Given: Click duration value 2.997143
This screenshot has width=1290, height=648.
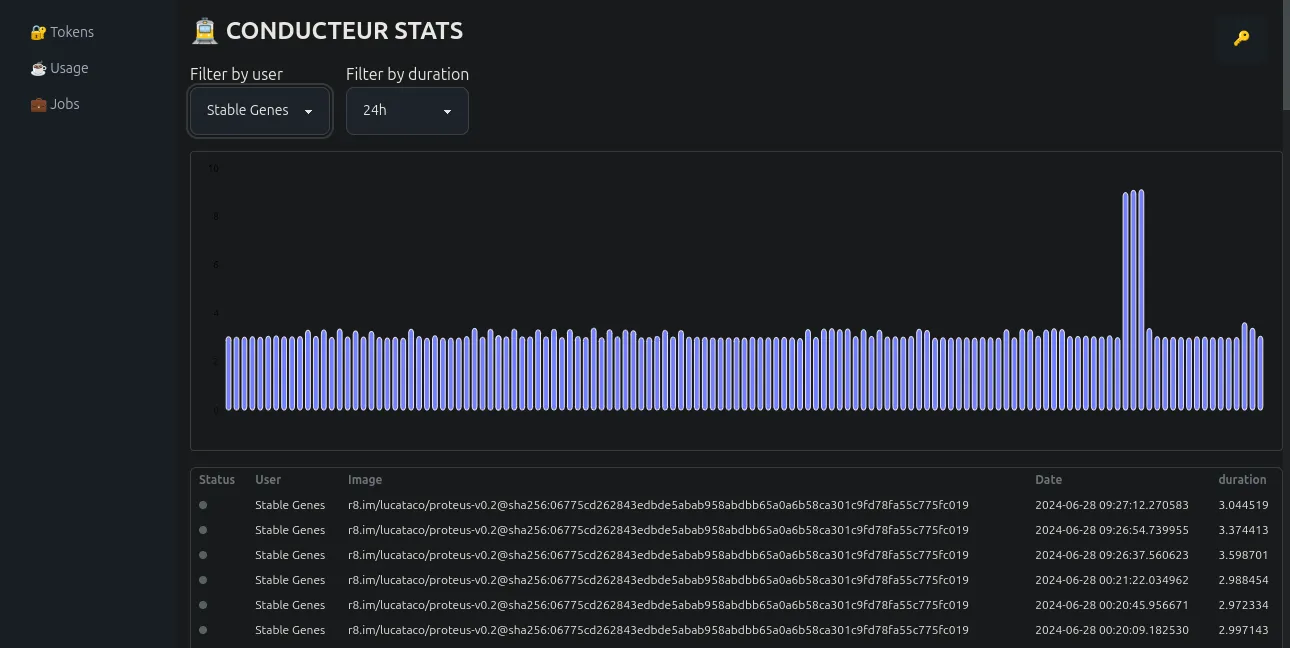Looking at the screenshot, I should click(x=1243, y=630).
